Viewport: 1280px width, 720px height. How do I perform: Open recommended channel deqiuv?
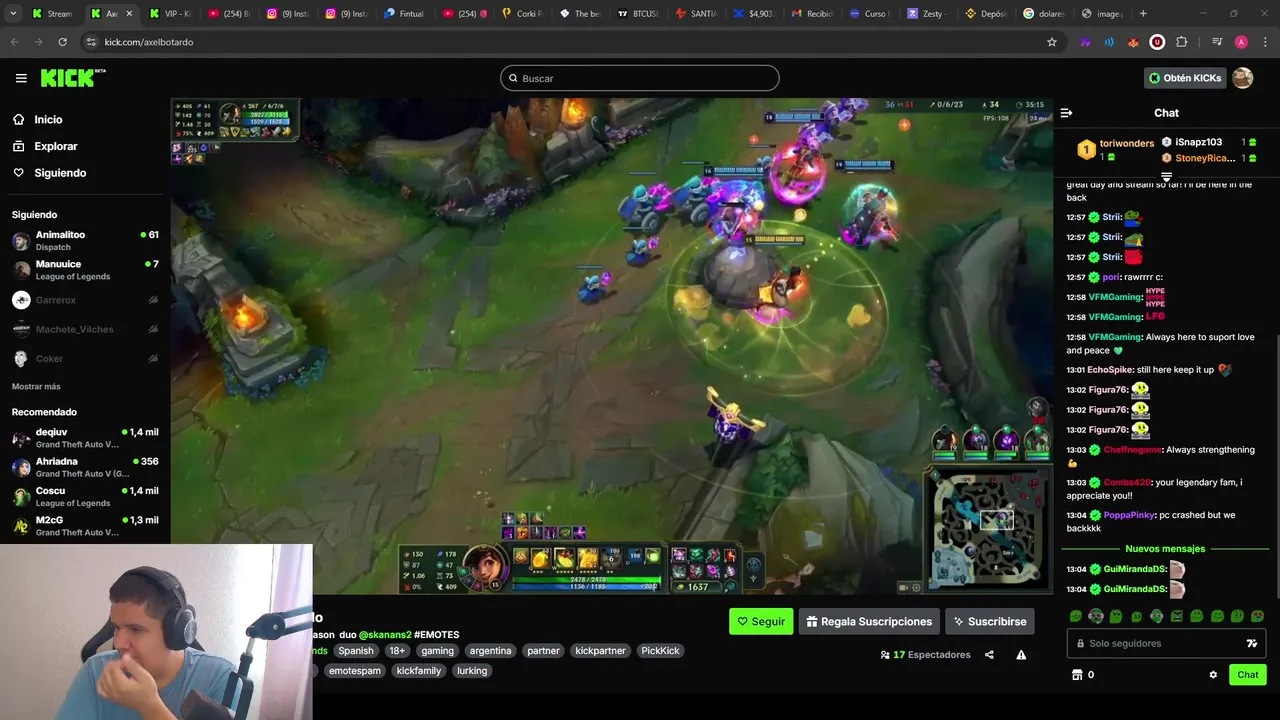[85, 438]
